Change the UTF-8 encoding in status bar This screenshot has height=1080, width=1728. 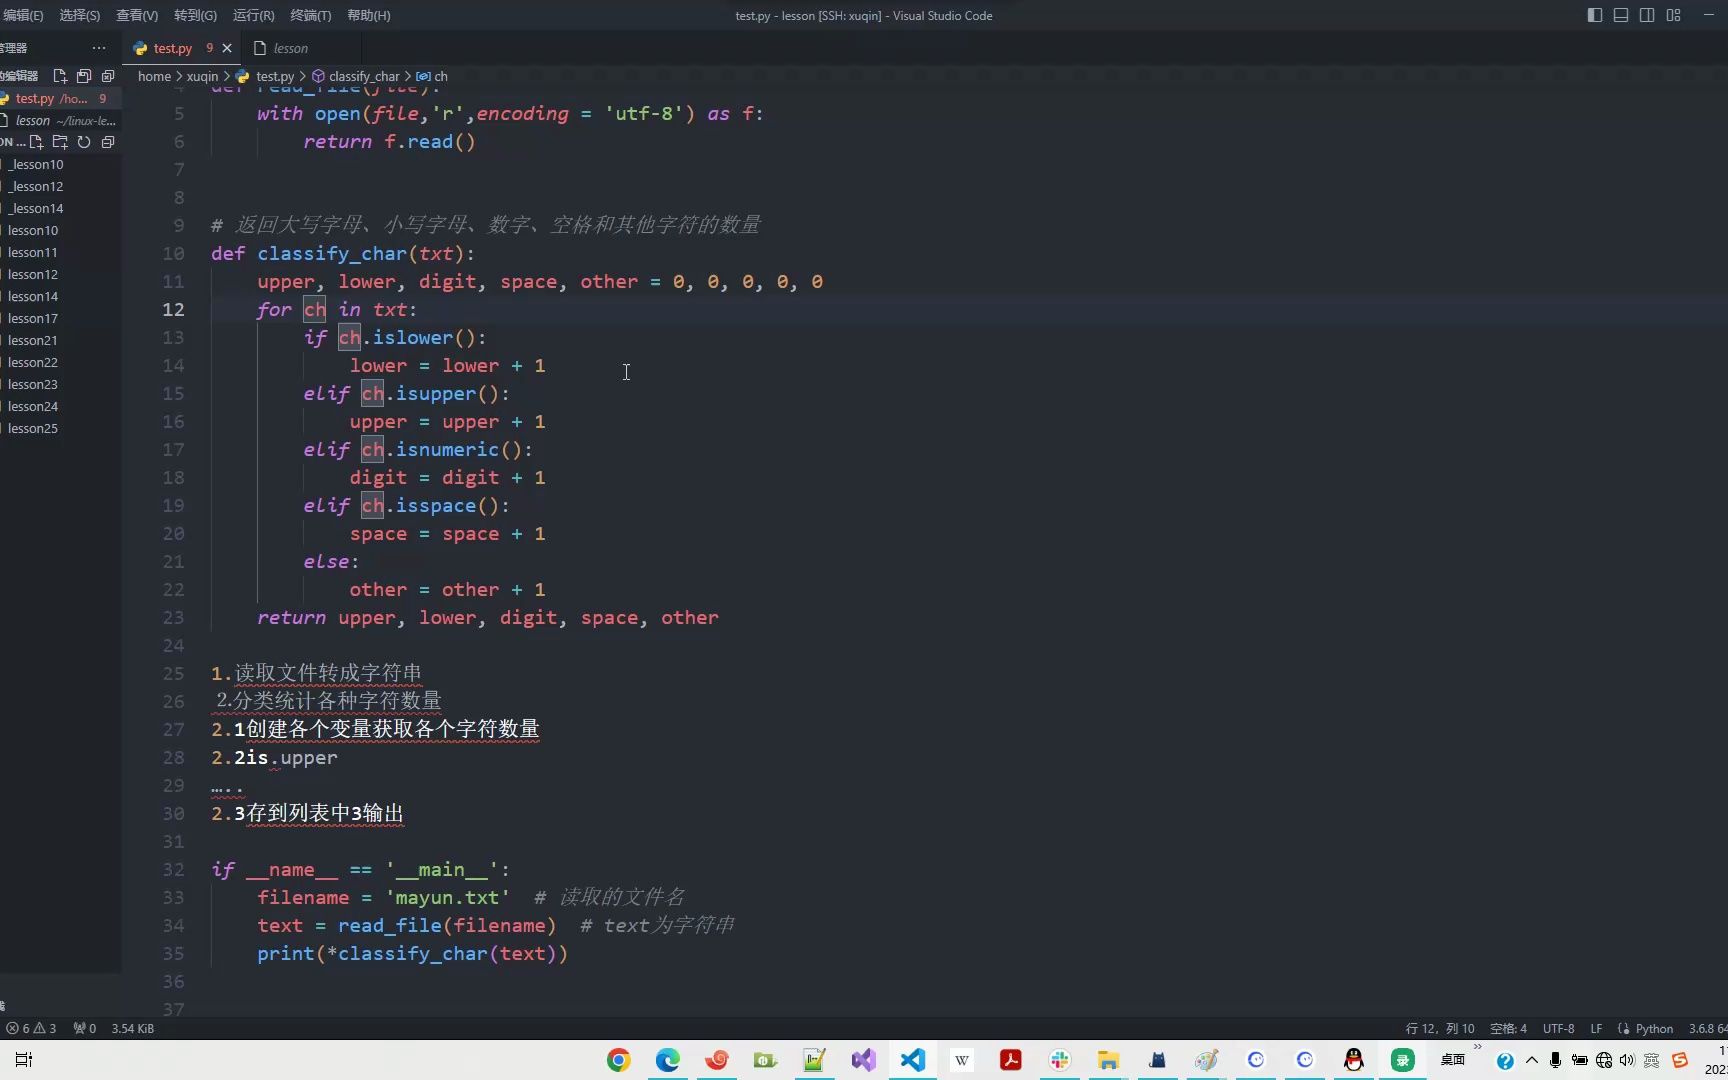tap(1557, 1028)
